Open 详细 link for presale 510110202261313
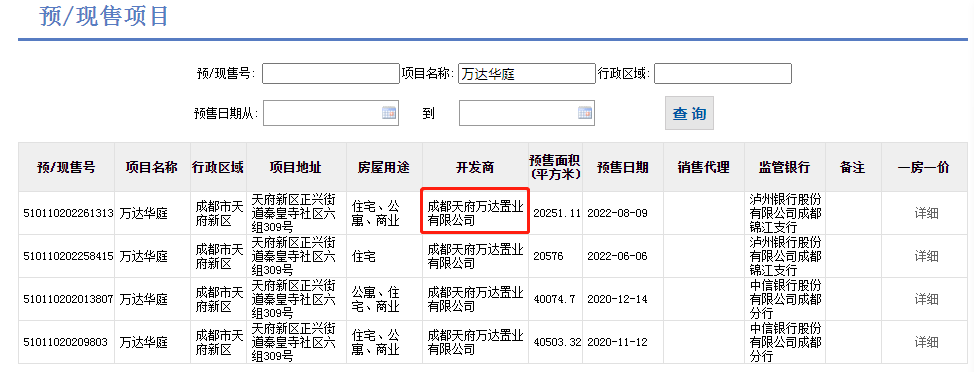 click(x=926, y=213)
